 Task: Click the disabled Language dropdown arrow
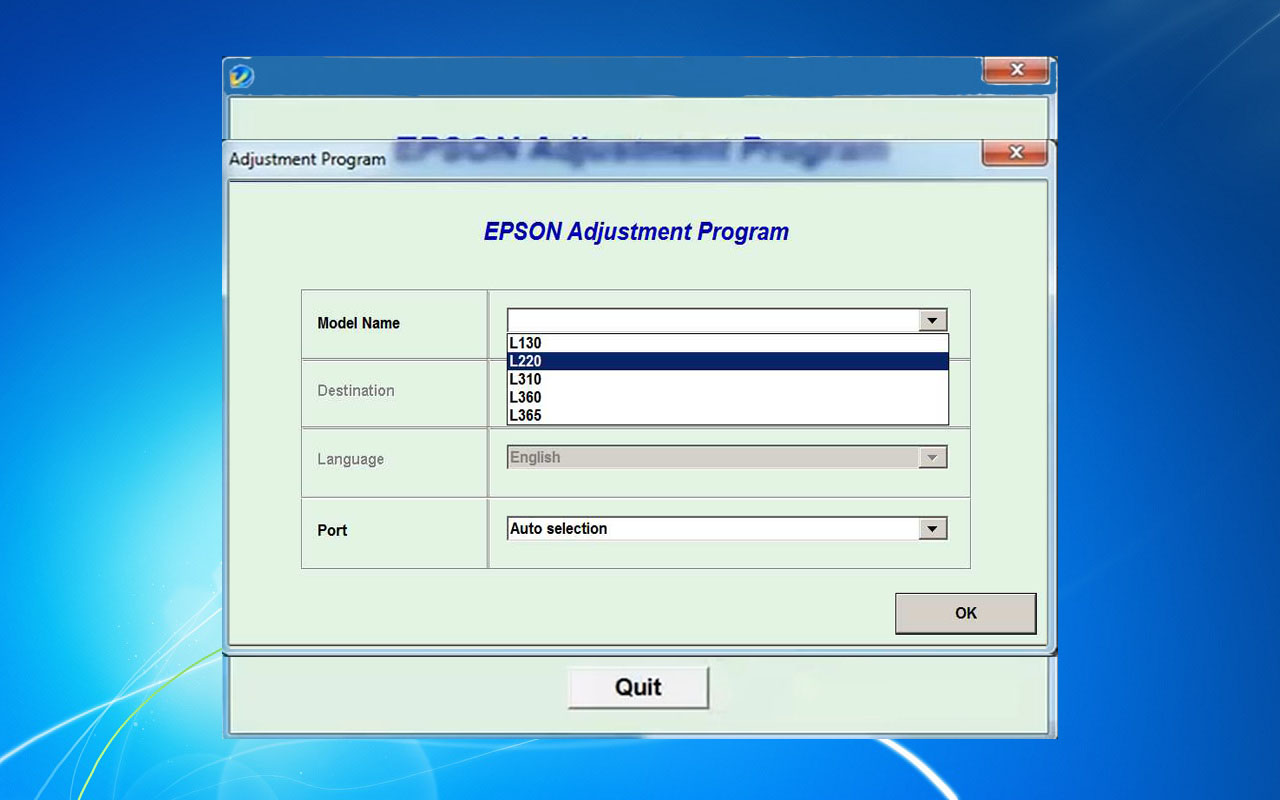[x=932, y=457]
